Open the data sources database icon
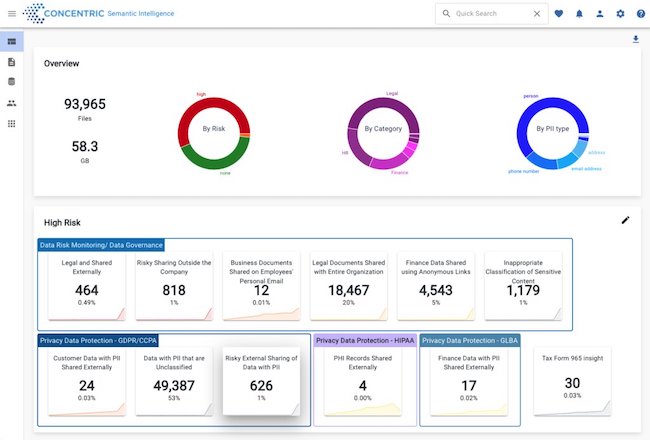650x440 pixels. click(x=11, y=82)
